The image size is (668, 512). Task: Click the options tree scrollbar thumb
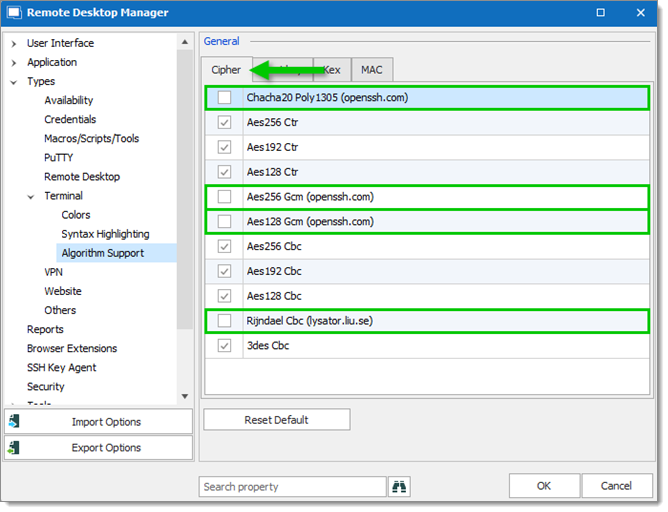coord(185,189)
